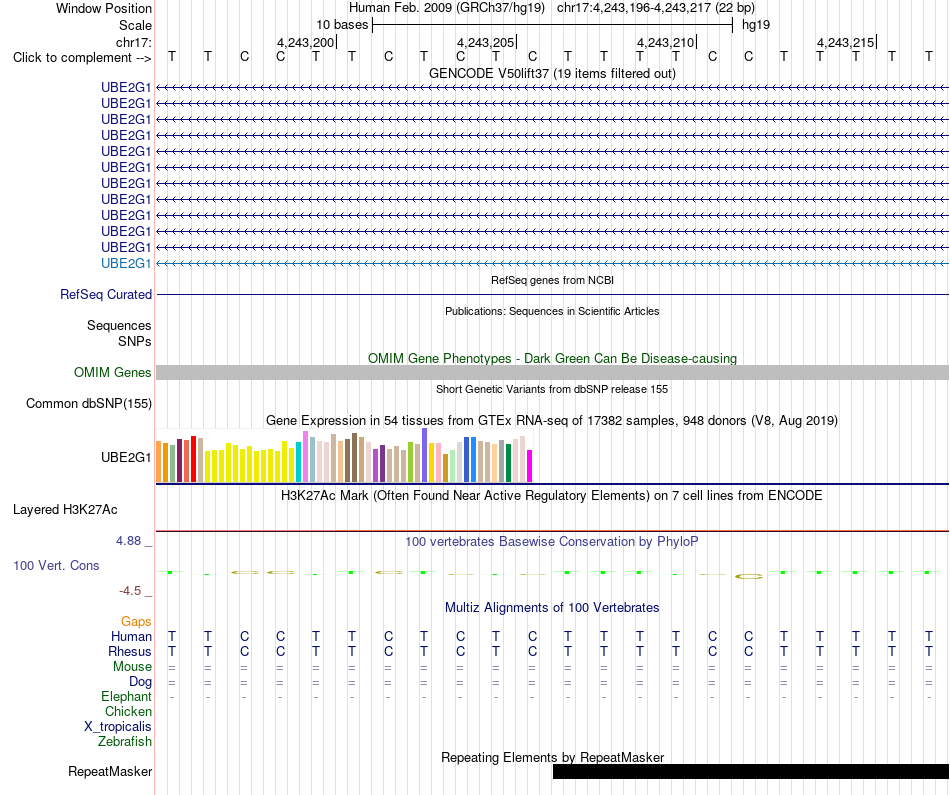Click the dark green bar in the GTEx chart

(x=508, y=463)
